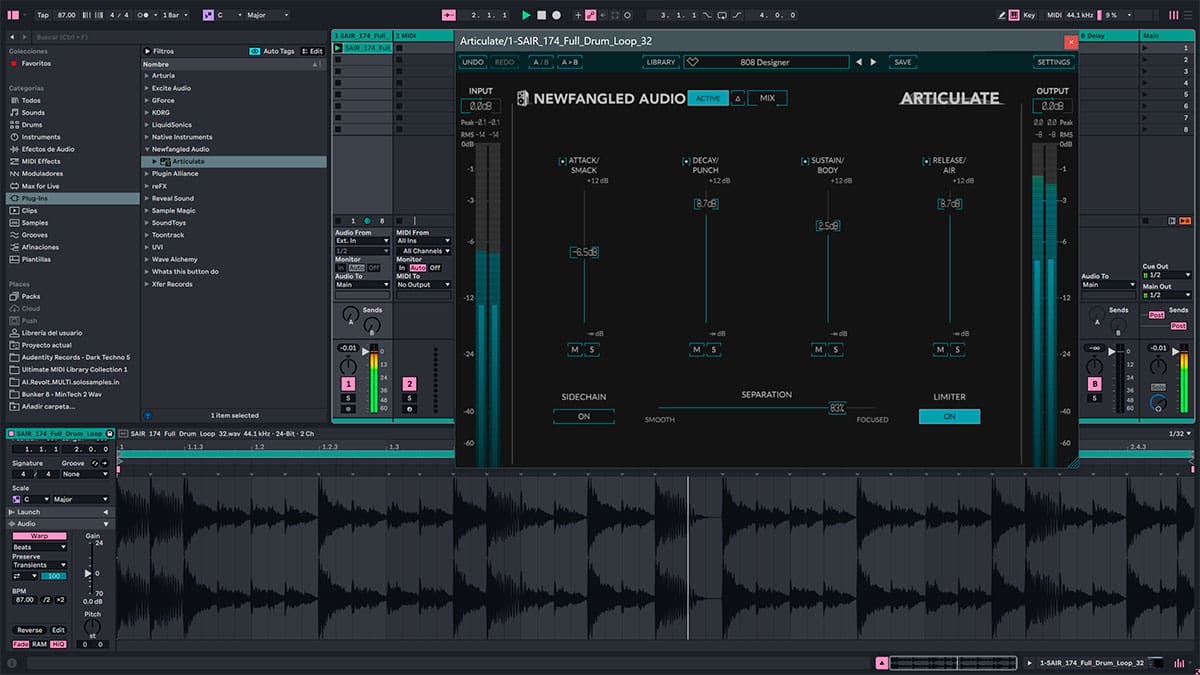
Task: Toggle the Limiter ON button
Action: pos(949,416)
